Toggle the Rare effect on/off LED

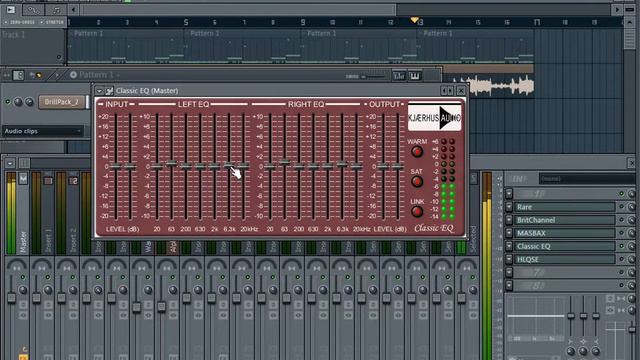[621, 207]
